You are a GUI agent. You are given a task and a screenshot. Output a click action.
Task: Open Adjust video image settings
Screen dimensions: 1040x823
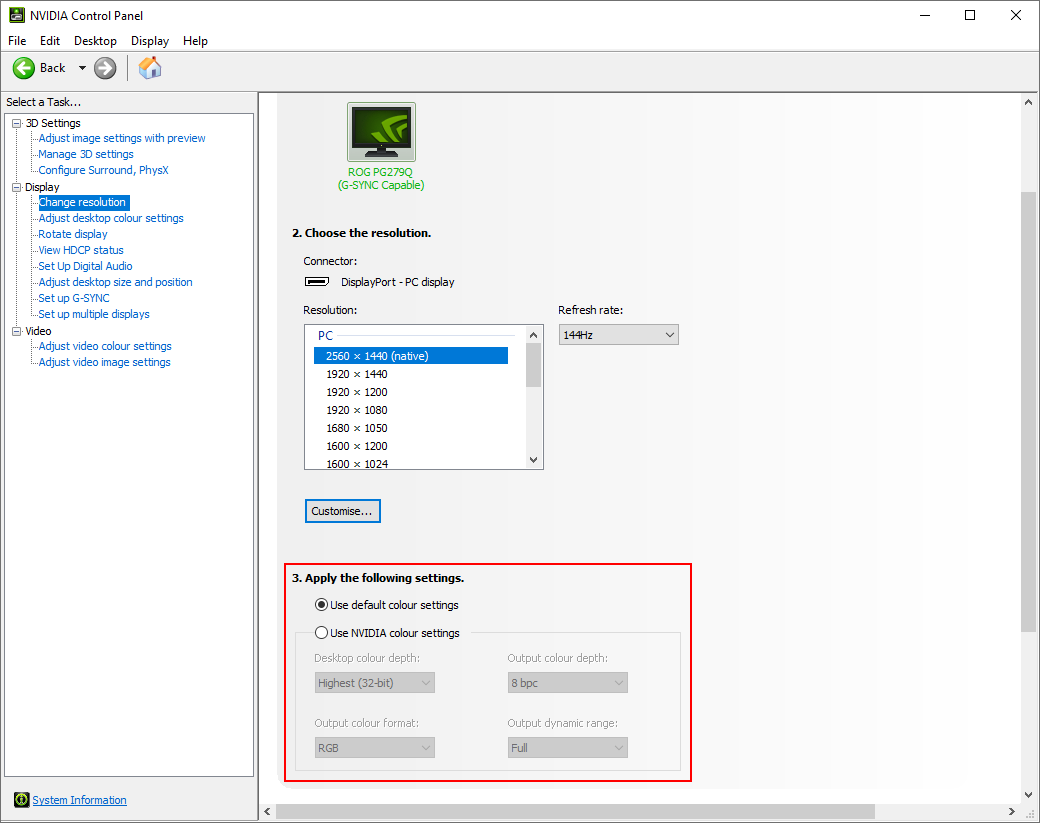[x=104, y=362]
